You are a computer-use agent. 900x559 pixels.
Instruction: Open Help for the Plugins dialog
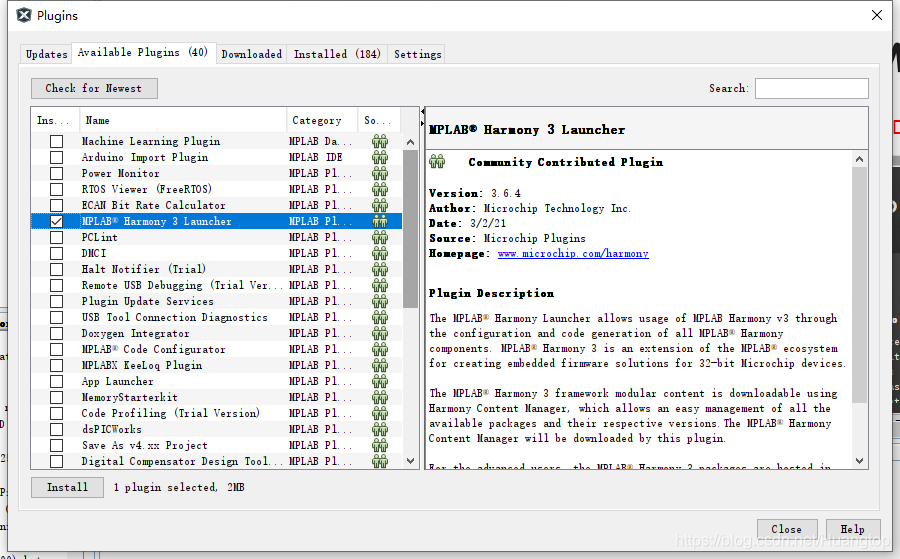(852, 529)
